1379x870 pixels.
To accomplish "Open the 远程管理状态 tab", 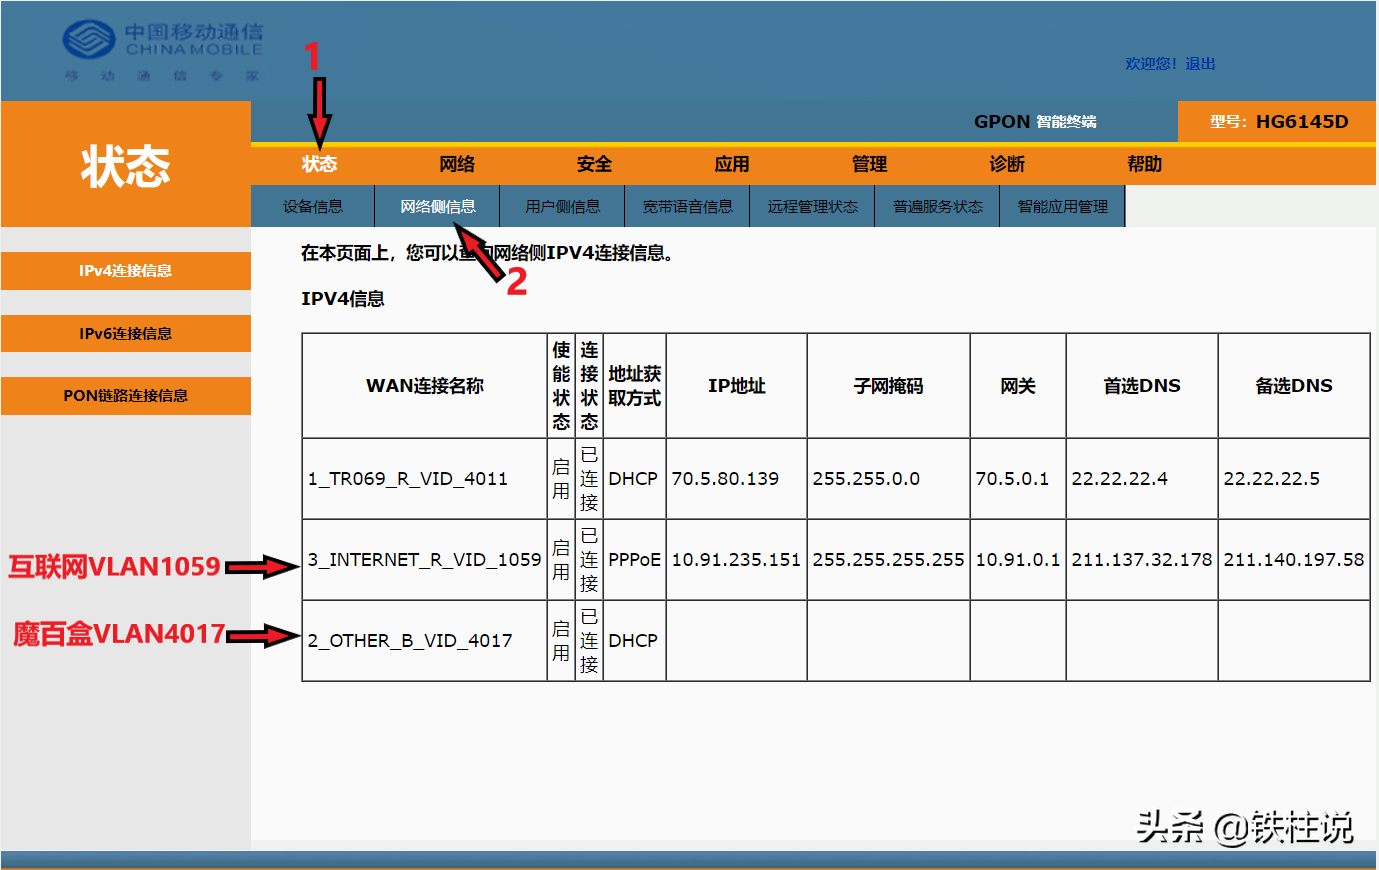I will [x=812, y=205].
